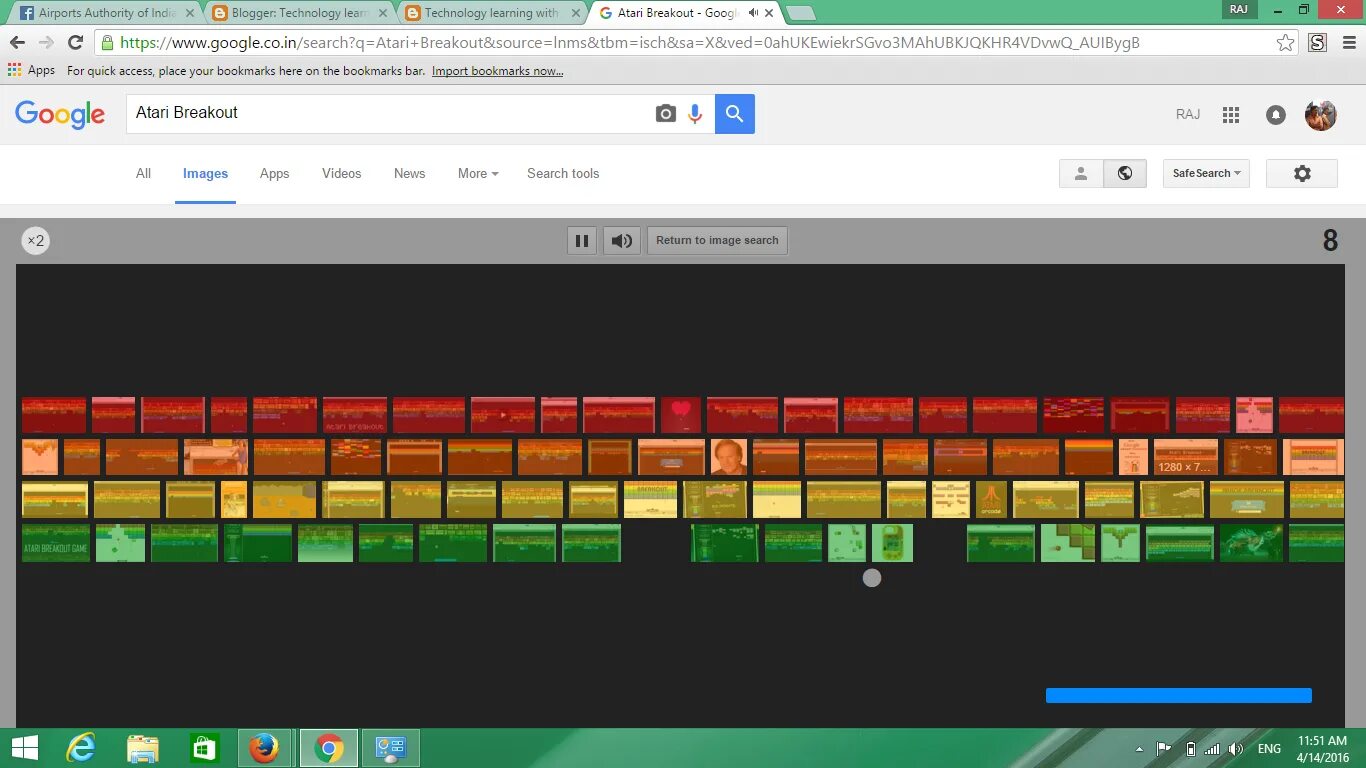Open the SafeSearch dropdown
The width and height of the screenshot is (1366, 768).
[1206, 173]
